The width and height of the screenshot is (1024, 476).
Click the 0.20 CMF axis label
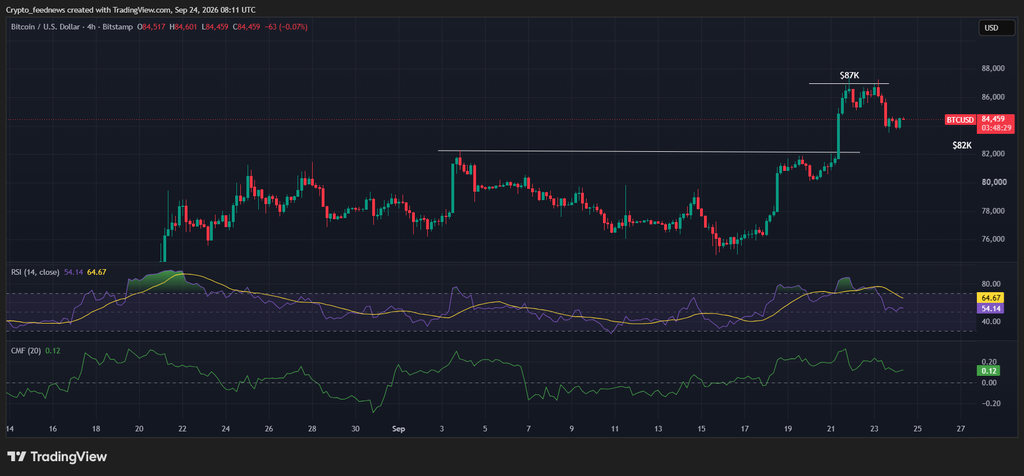point(988,362)
